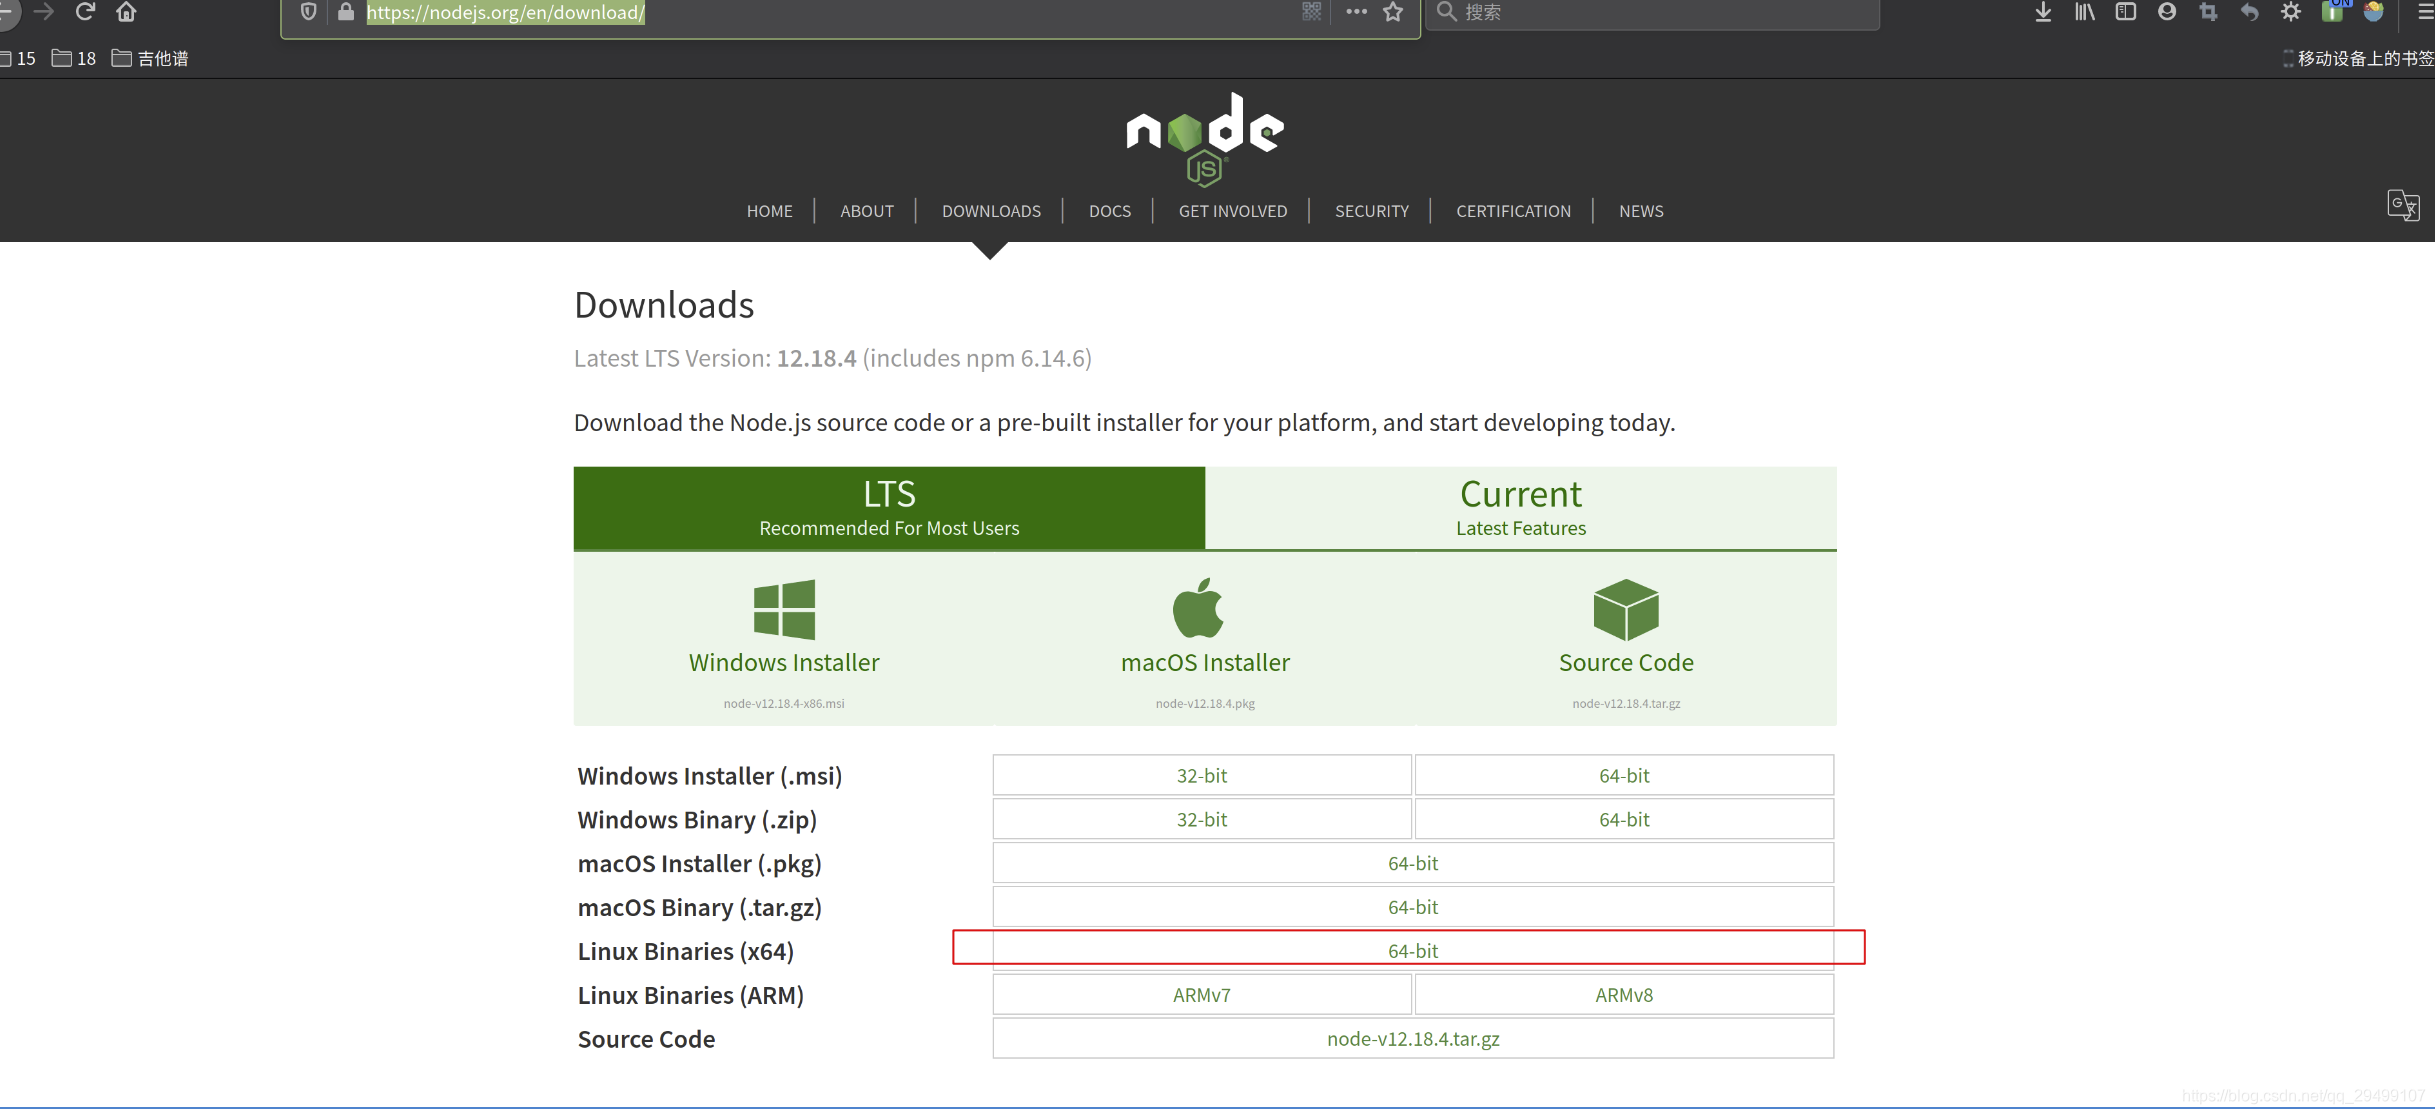This screenshot has height=1114, width=2435.
Task: Download 32-bit Windows Binary (.zip)
Action: tap(1202, 819)
